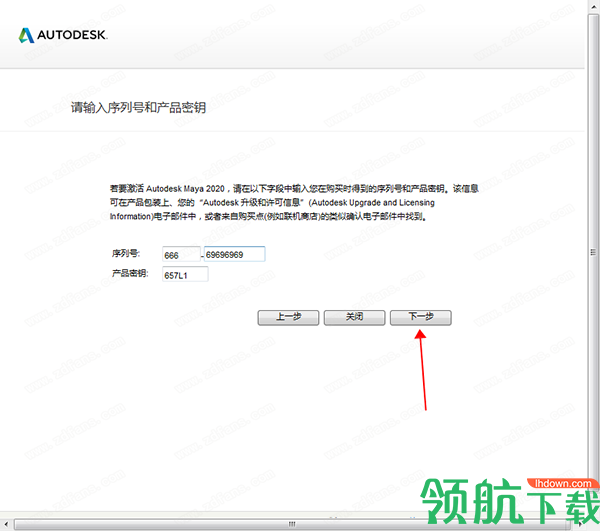Close the dialog with the 关闭 button
Screen dimensions: 600x531
[354, 318]
